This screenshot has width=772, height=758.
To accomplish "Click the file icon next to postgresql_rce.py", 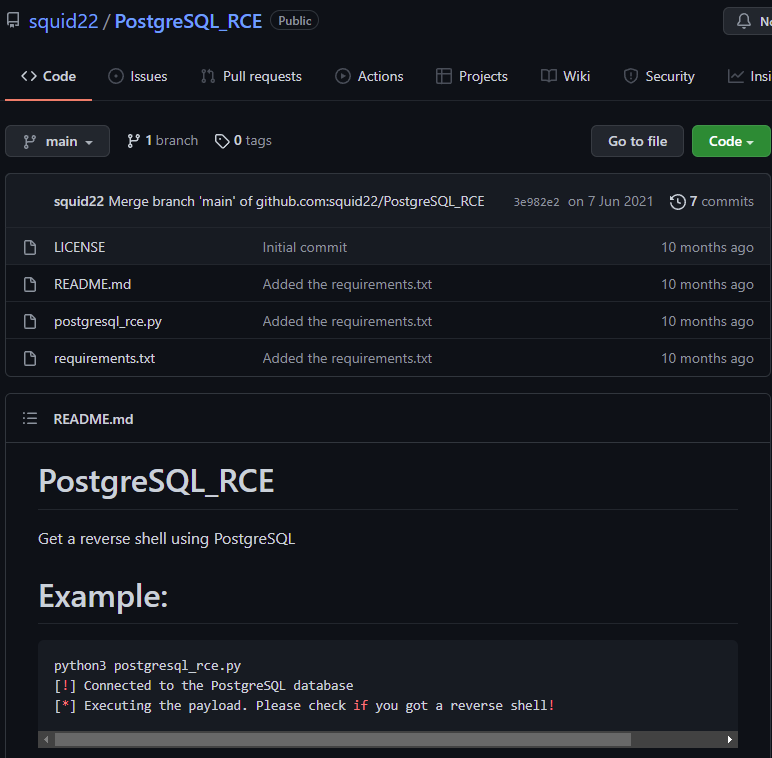I will (x=30, y=321).
